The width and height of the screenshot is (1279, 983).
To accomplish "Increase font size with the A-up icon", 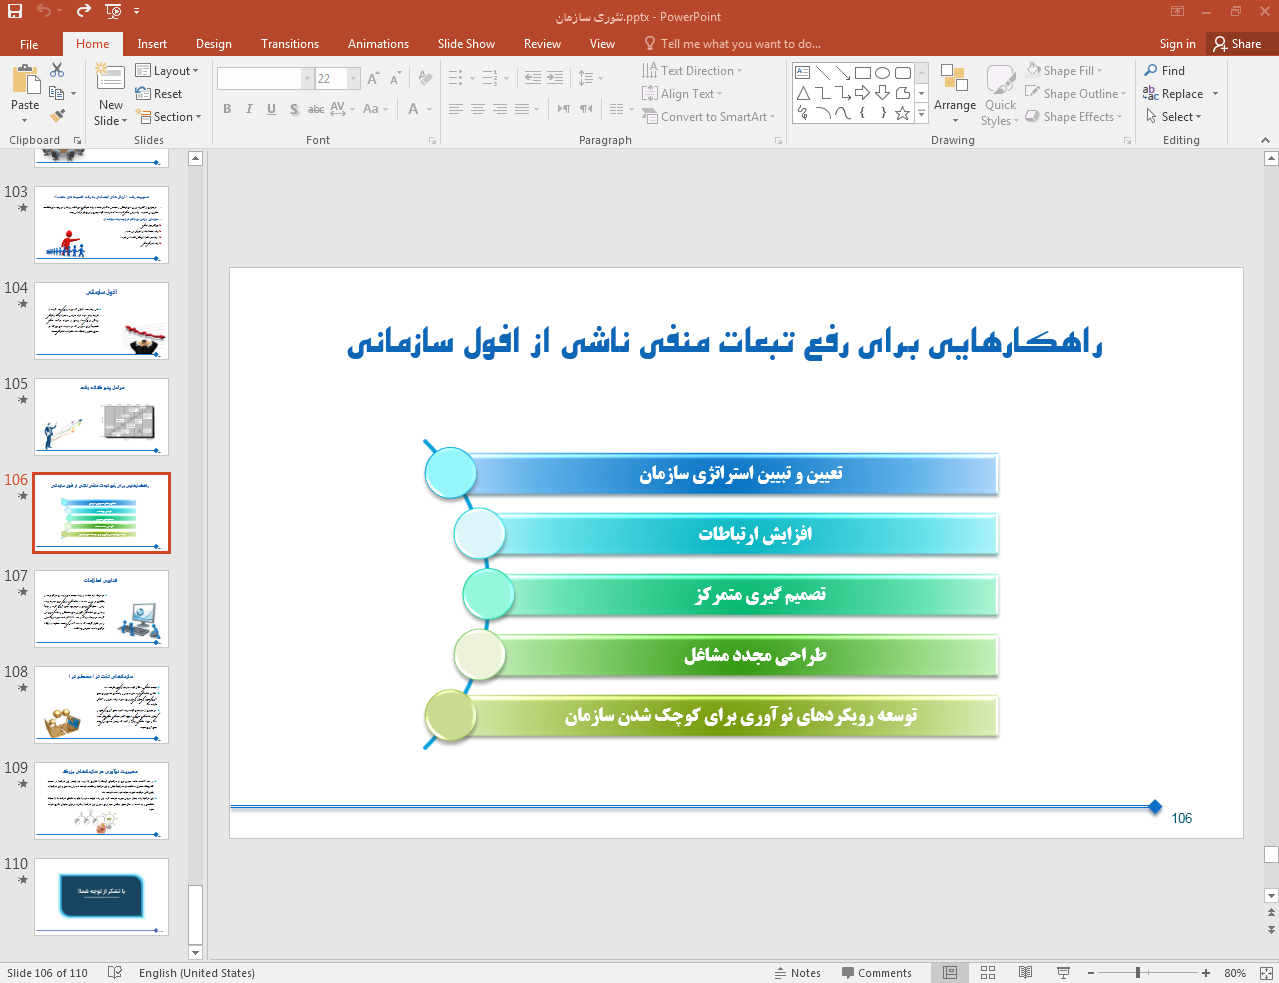I will (373, 78).
